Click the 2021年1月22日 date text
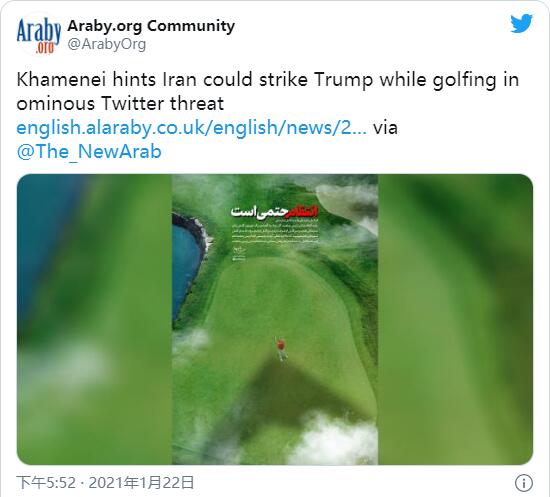Image resolution: width=550 pixels, height=497 pixels. click(x=141, y=483)
